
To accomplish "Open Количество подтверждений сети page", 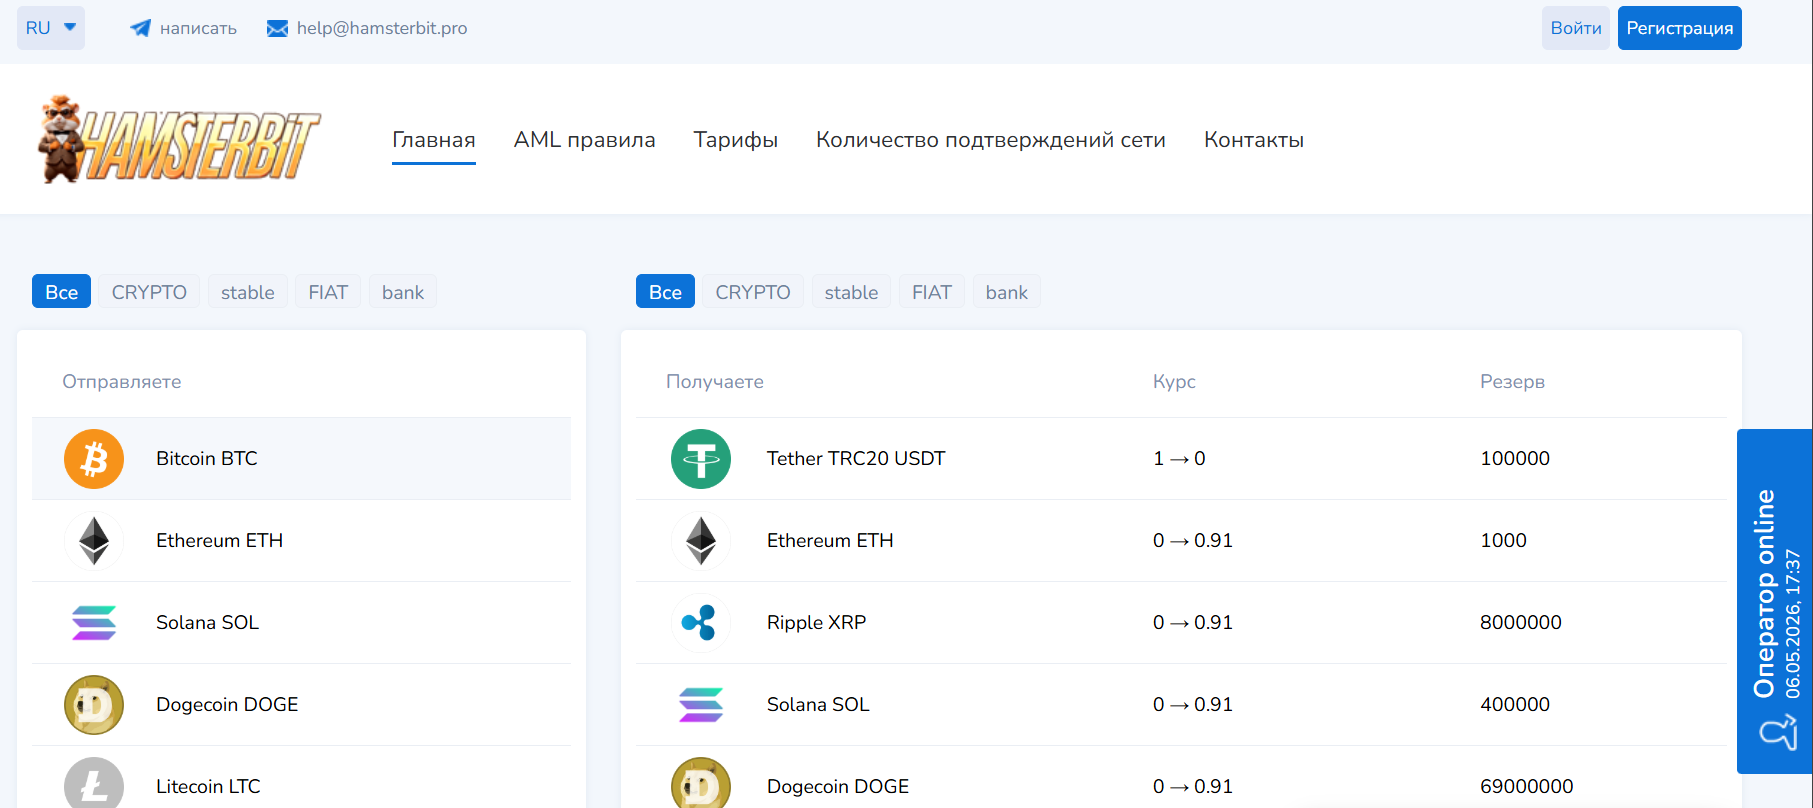I will point(991,140).
